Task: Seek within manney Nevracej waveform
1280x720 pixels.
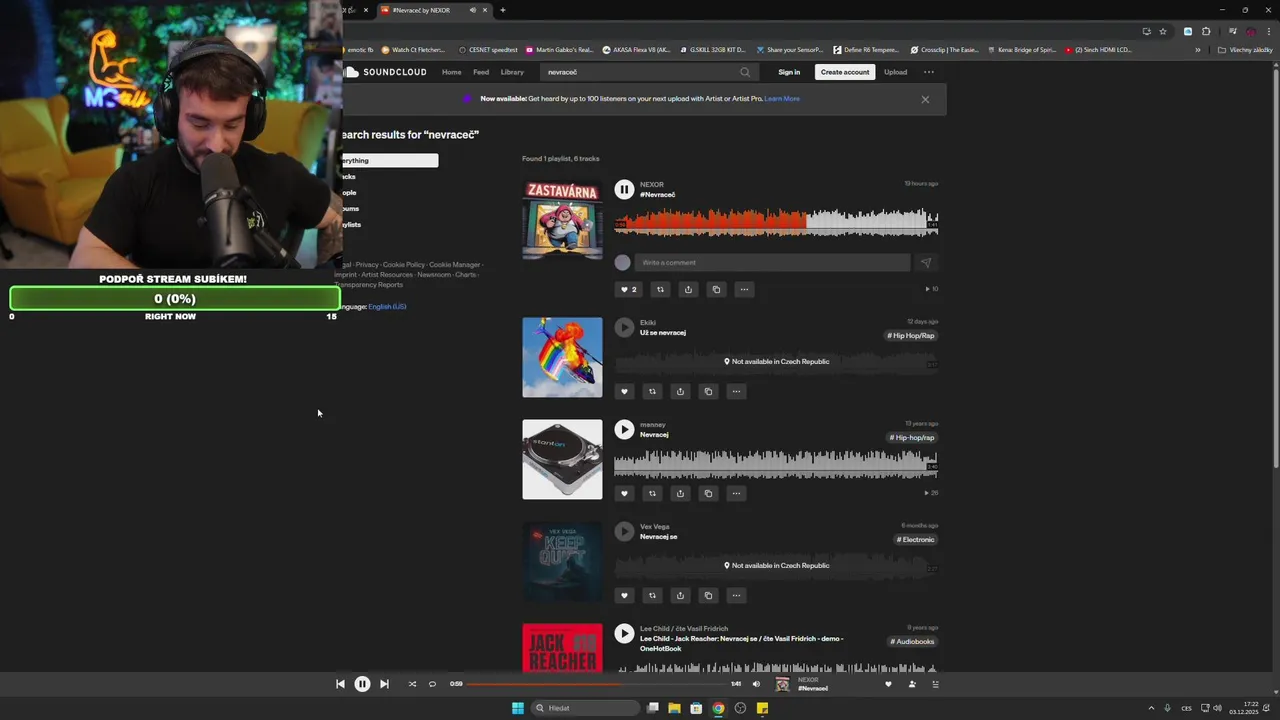Action: click(776, 463)
